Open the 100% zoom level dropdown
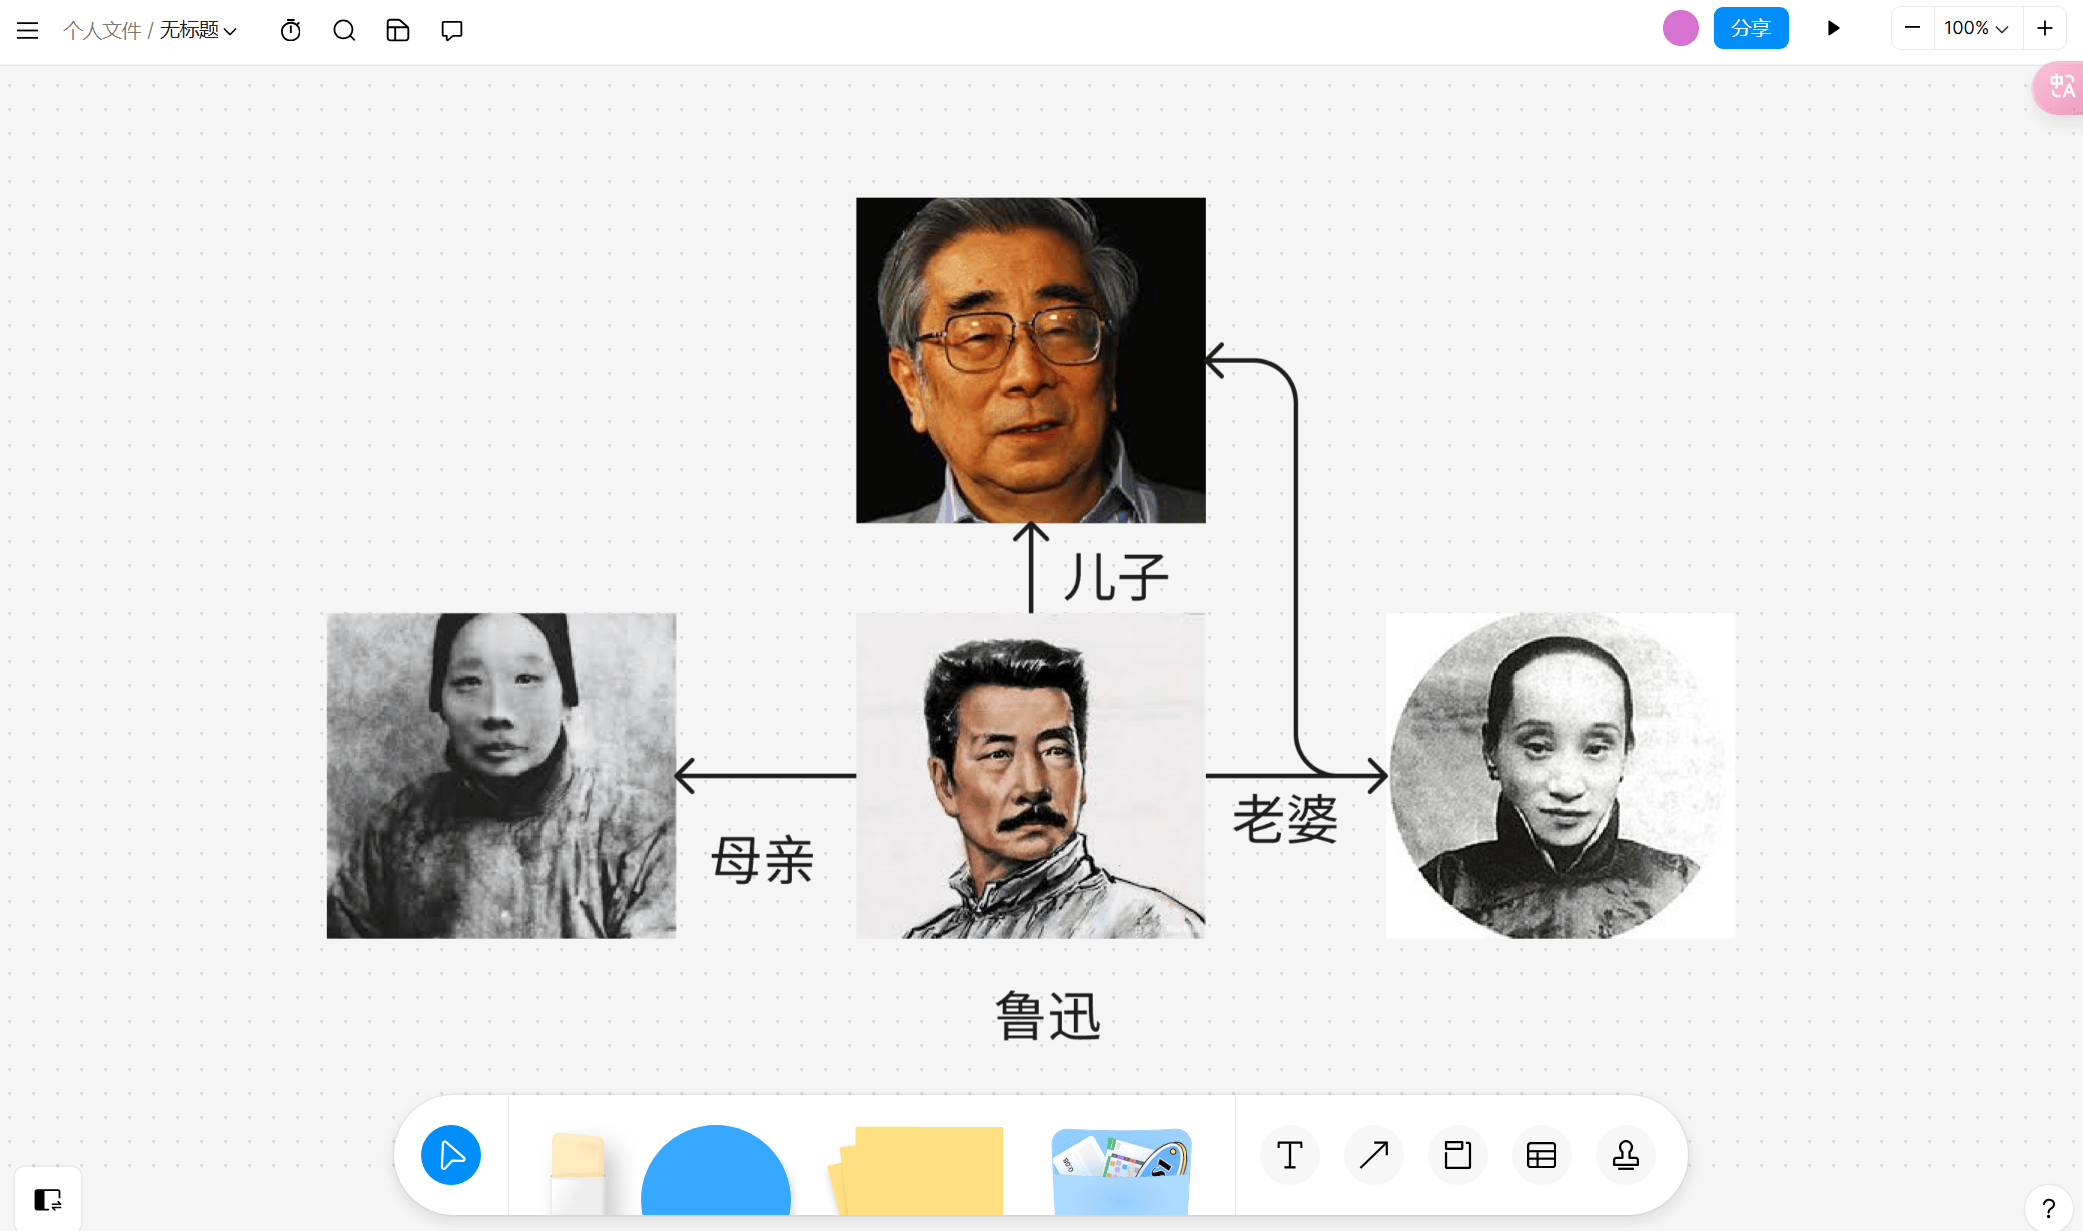Image resolution: width=2083 pixels, height=1231 pixels. pos(1977,28)
